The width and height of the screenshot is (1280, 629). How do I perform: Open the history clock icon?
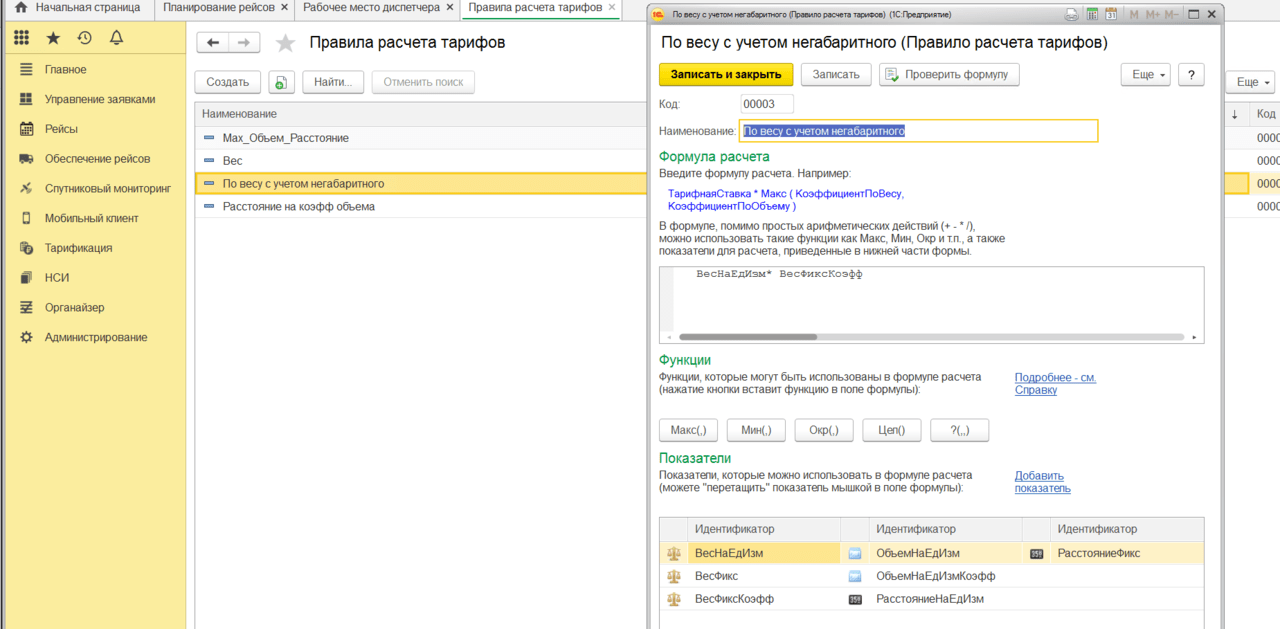click(x=84, y=38)
